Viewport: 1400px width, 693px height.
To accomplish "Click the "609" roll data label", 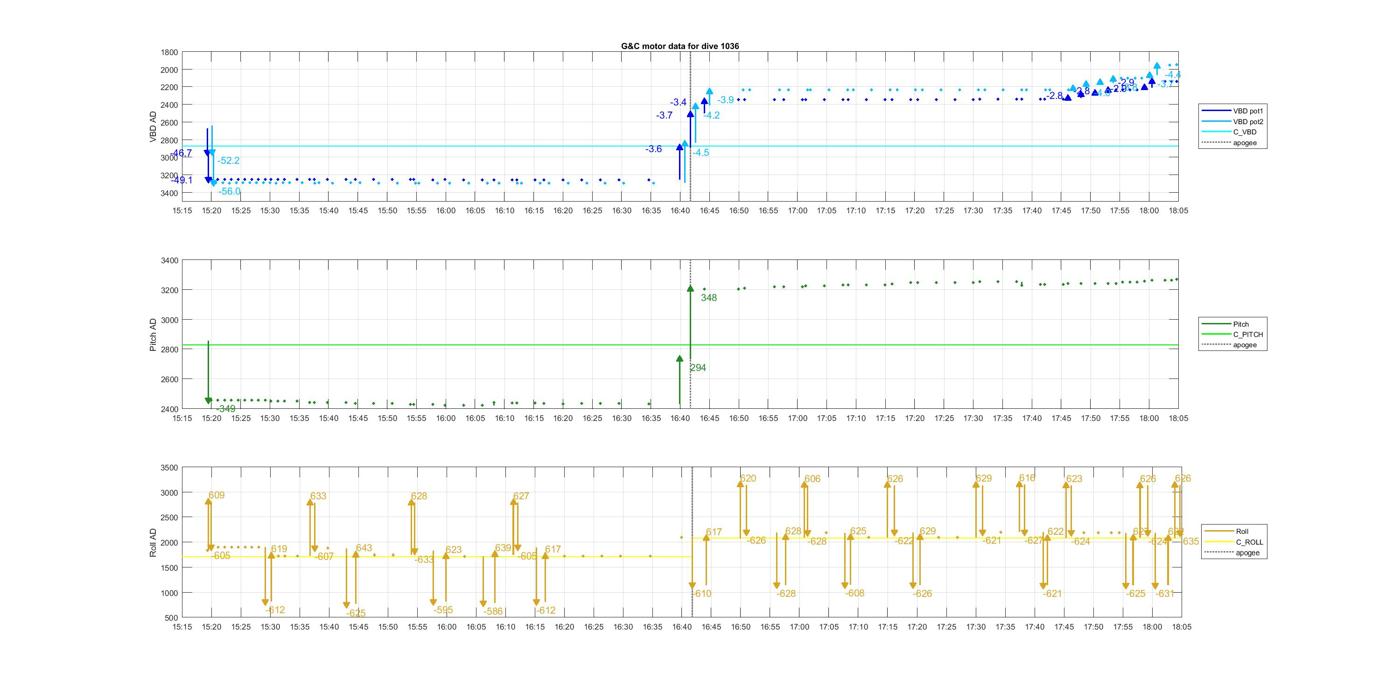I will click(x=217, y=496).
